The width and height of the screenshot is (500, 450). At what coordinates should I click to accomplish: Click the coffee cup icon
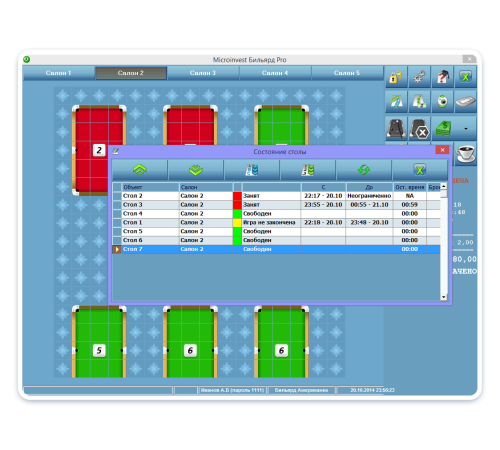pos(465,154)
